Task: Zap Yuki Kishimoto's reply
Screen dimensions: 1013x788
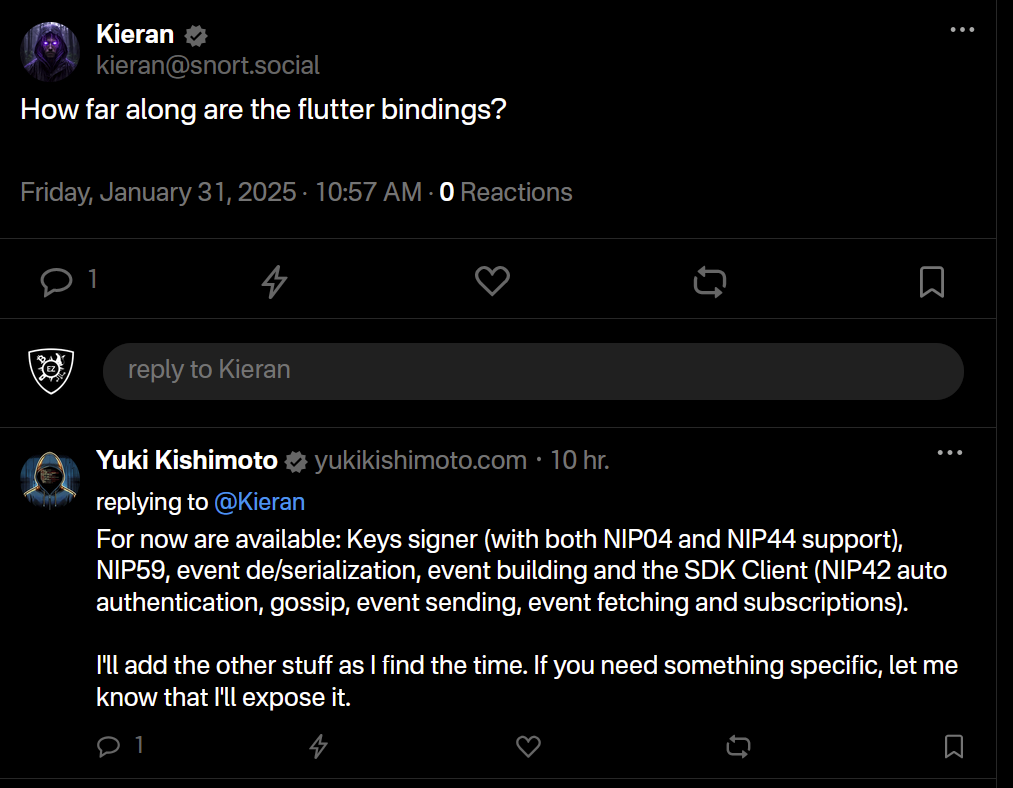Action: (318, 746)
